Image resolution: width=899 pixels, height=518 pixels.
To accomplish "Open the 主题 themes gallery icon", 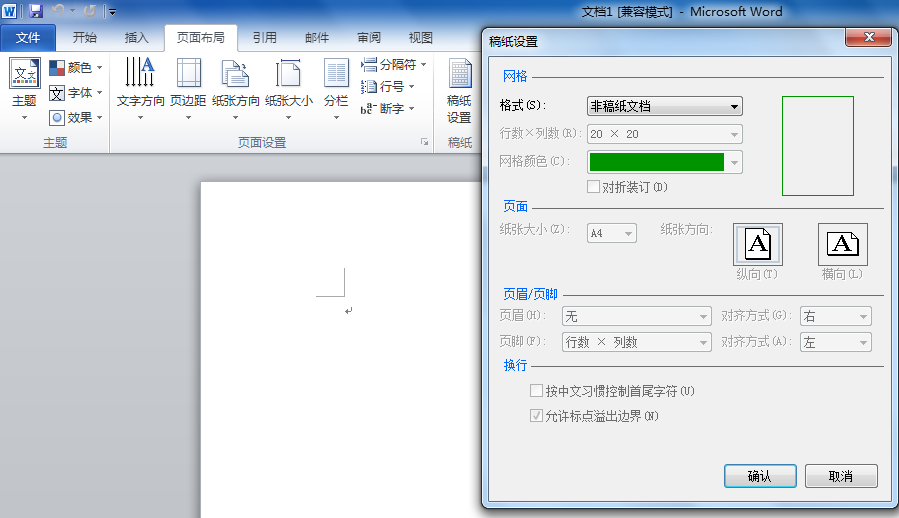I will pos(25,74).
